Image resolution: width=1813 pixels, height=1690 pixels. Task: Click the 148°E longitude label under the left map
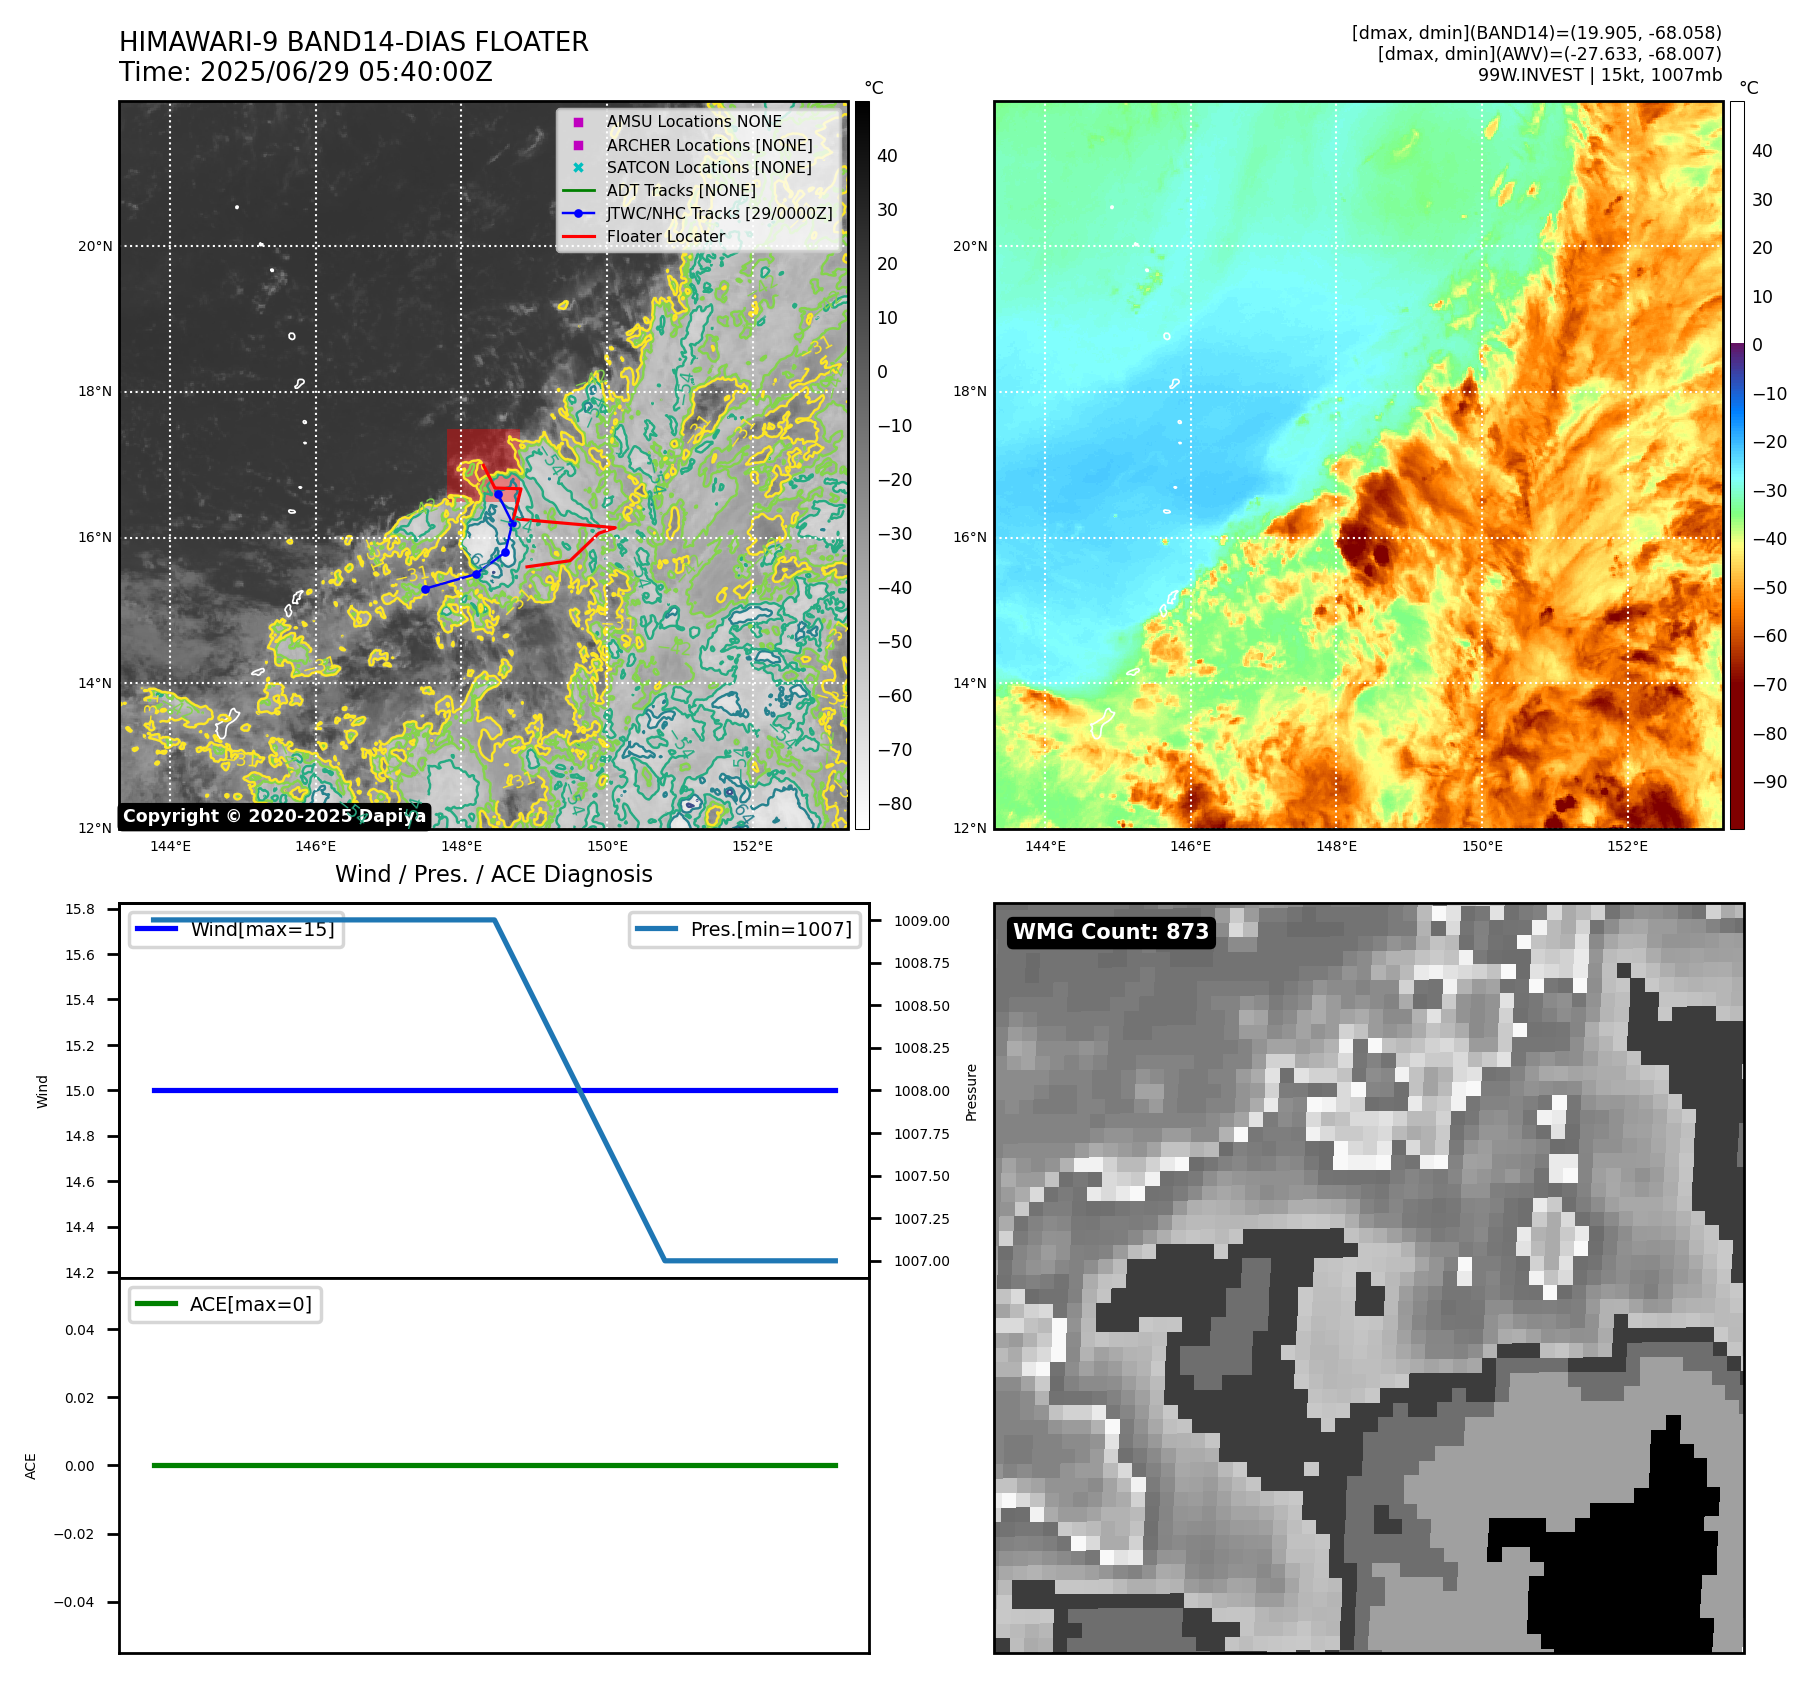[461, 846]
